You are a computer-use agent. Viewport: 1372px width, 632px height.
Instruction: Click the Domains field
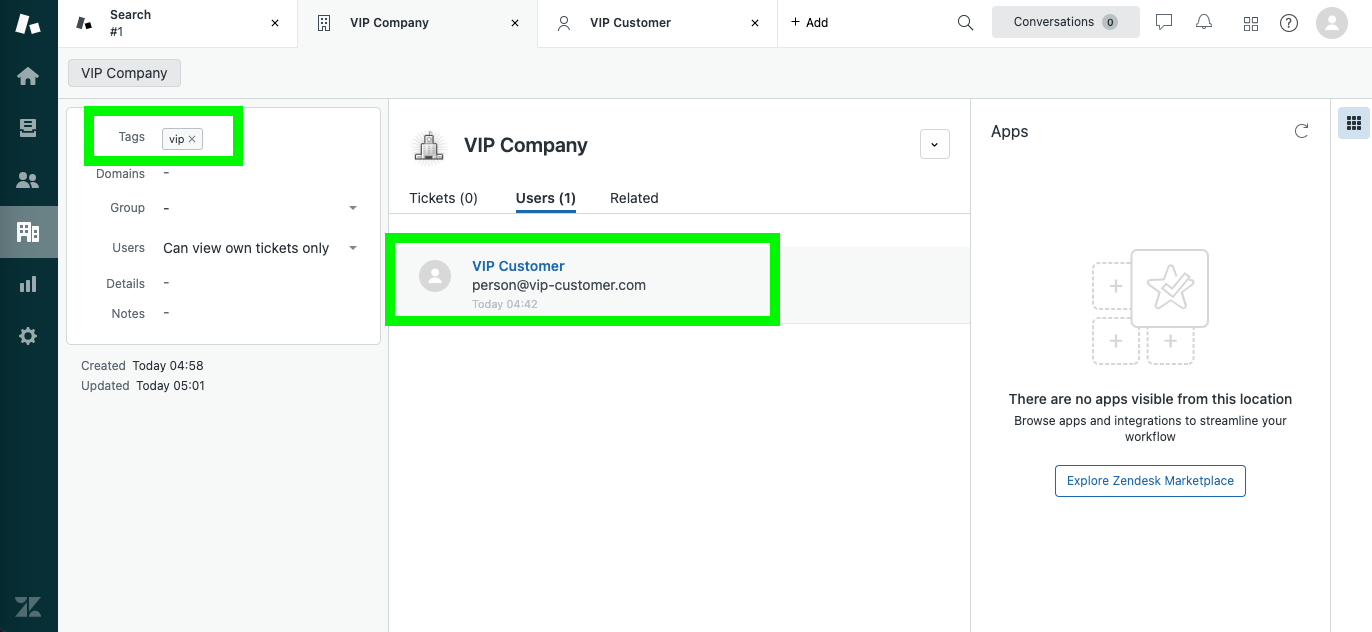[260, 173]
